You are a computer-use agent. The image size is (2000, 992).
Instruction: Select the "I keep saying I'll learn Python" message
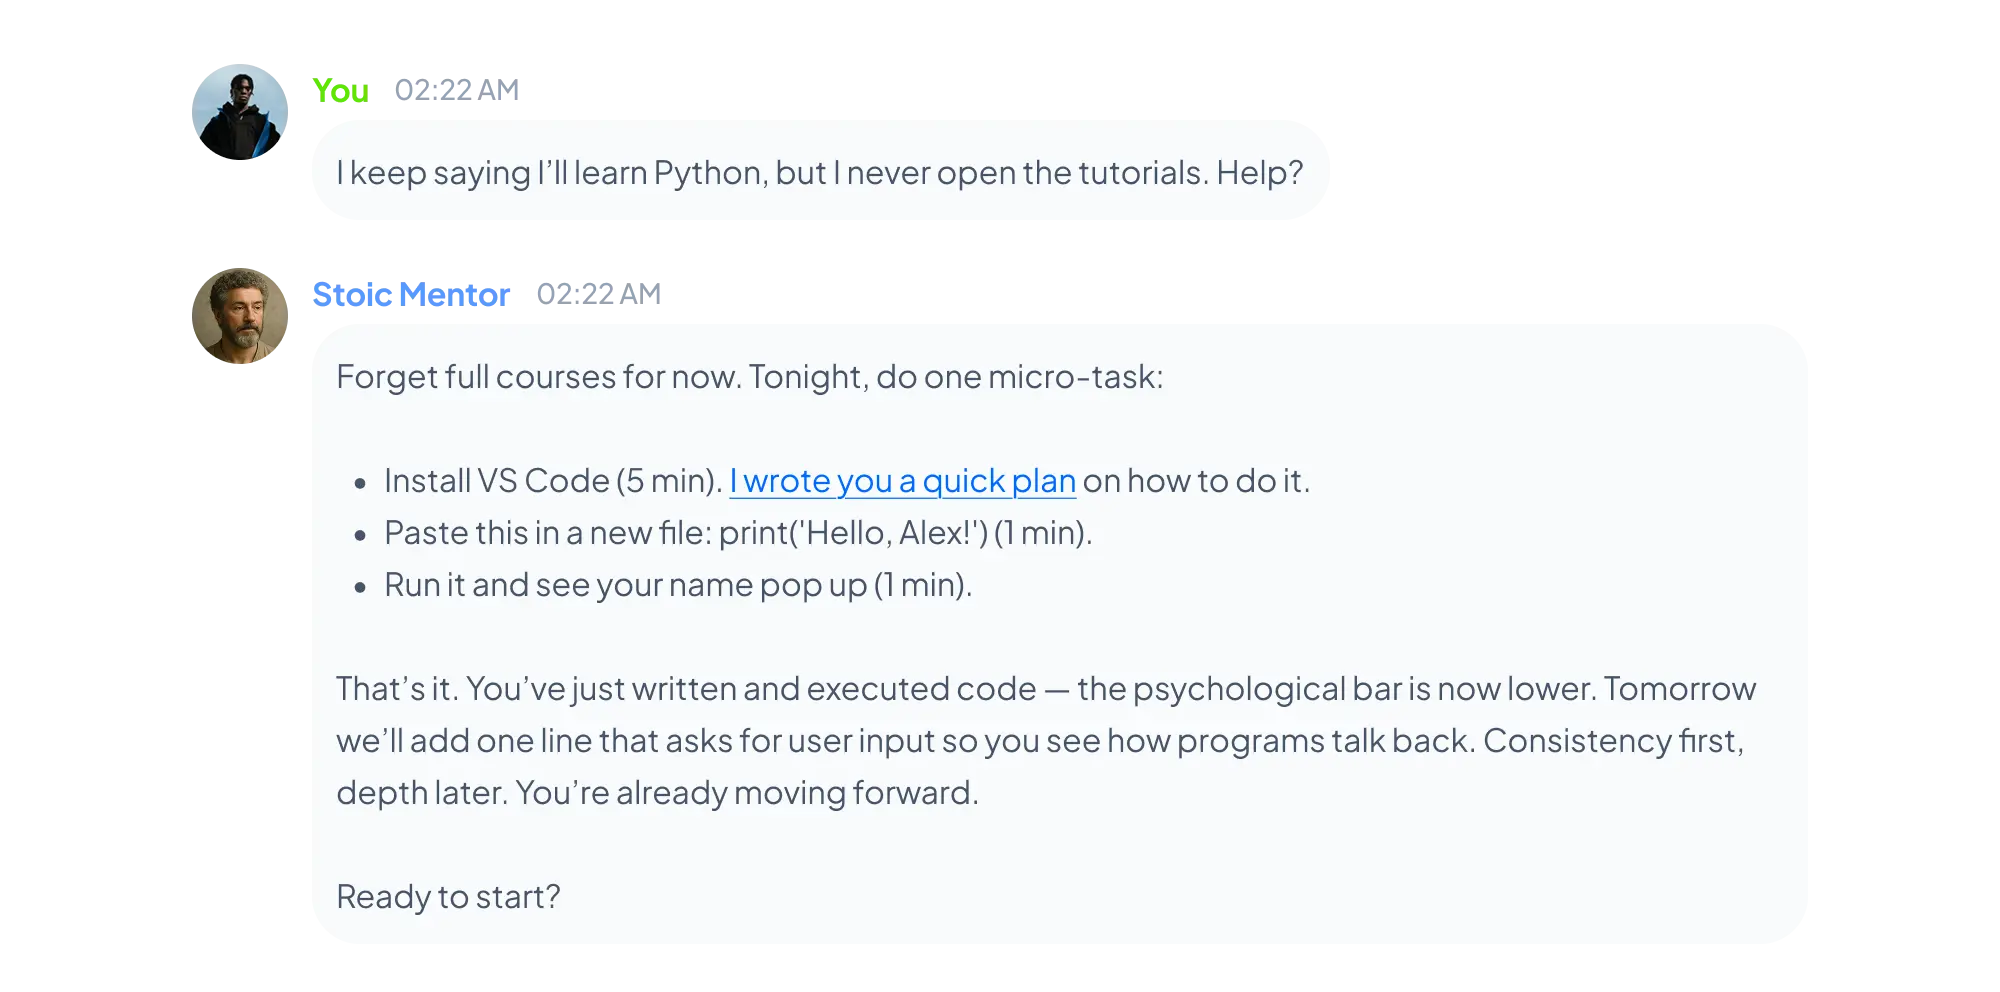pos(819,173)
